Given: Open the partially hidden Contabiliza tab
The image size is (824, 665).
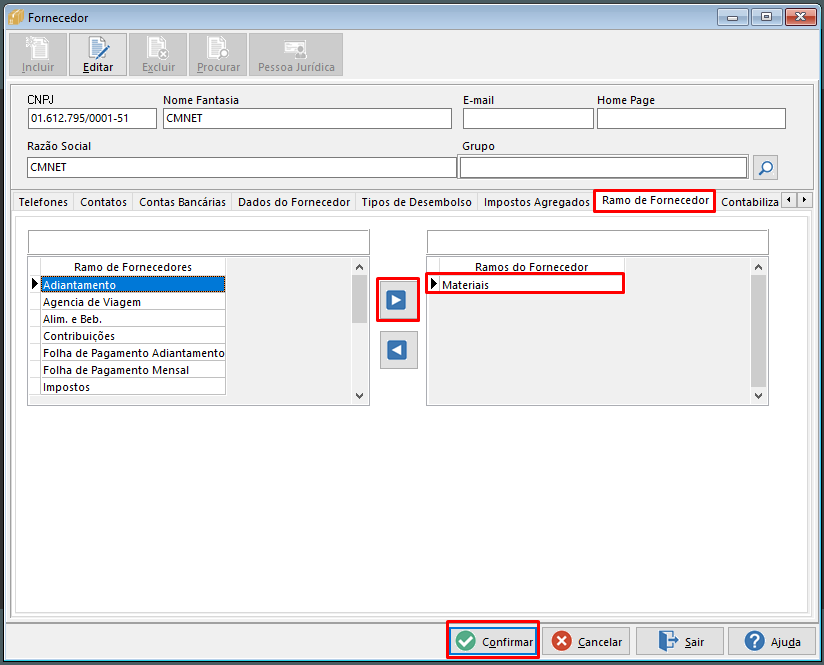Looking at the screenshot, I should coord(749,202).
